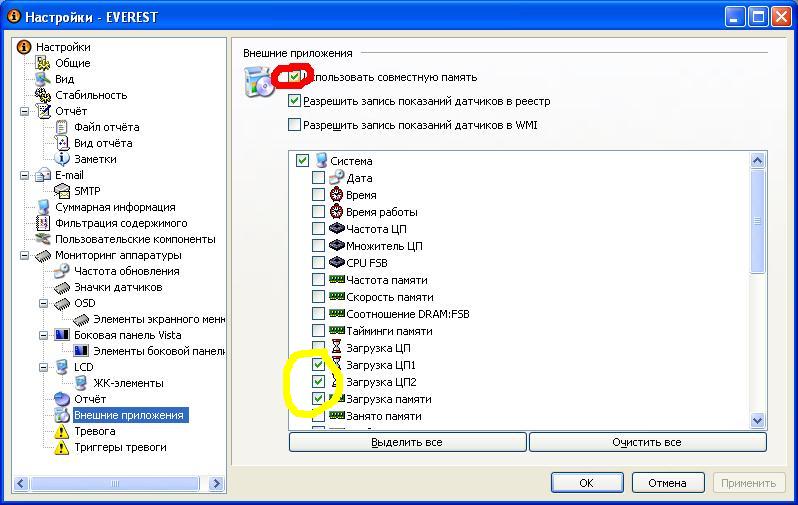Screen dimensions: 798x505
Task: Click the Тревога warning triangle icon
Action: coord(62,431)
